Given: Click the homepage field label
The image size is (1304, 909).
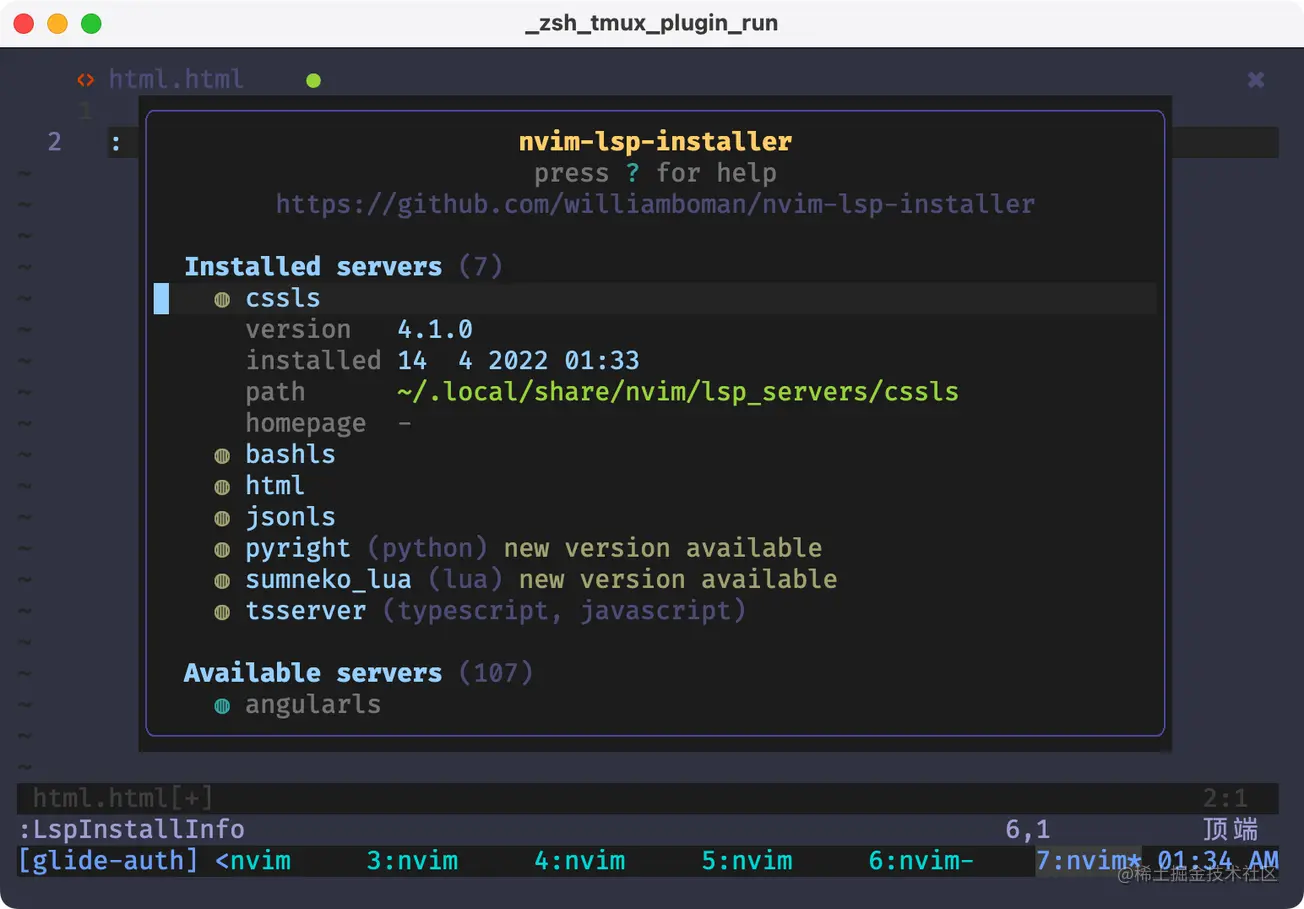Looking at the screenshot, I should 306,423.
